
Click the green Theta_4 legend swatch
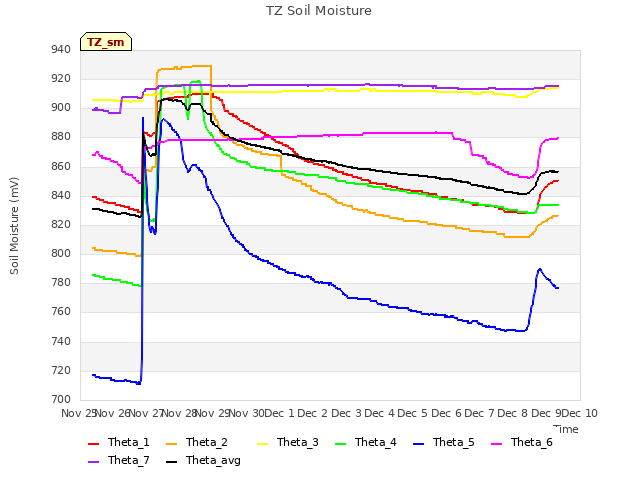point(340,444)
